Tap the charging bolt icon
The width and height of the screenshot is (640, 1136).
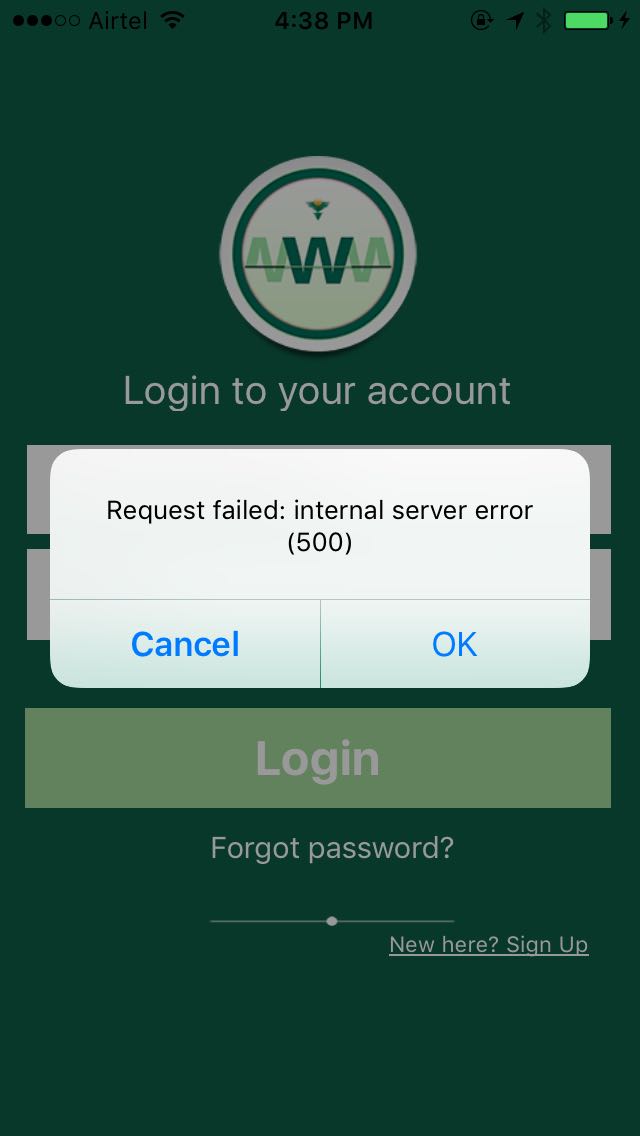click(x=625, y=20)
